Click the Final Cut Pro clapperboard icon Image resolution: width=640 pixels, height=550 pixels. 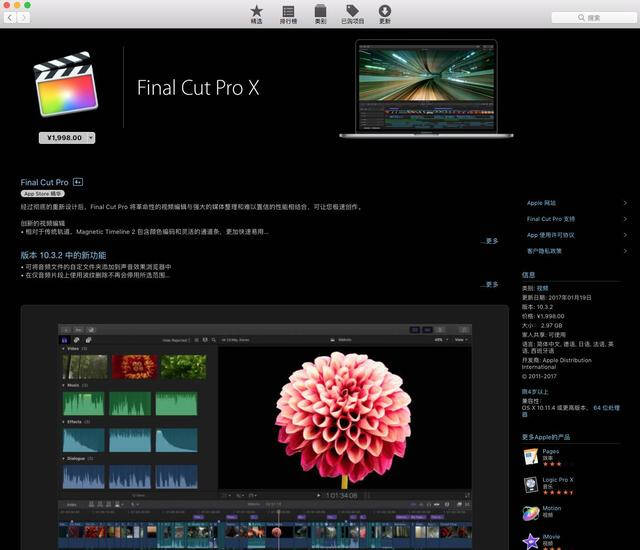coord(67,84)
